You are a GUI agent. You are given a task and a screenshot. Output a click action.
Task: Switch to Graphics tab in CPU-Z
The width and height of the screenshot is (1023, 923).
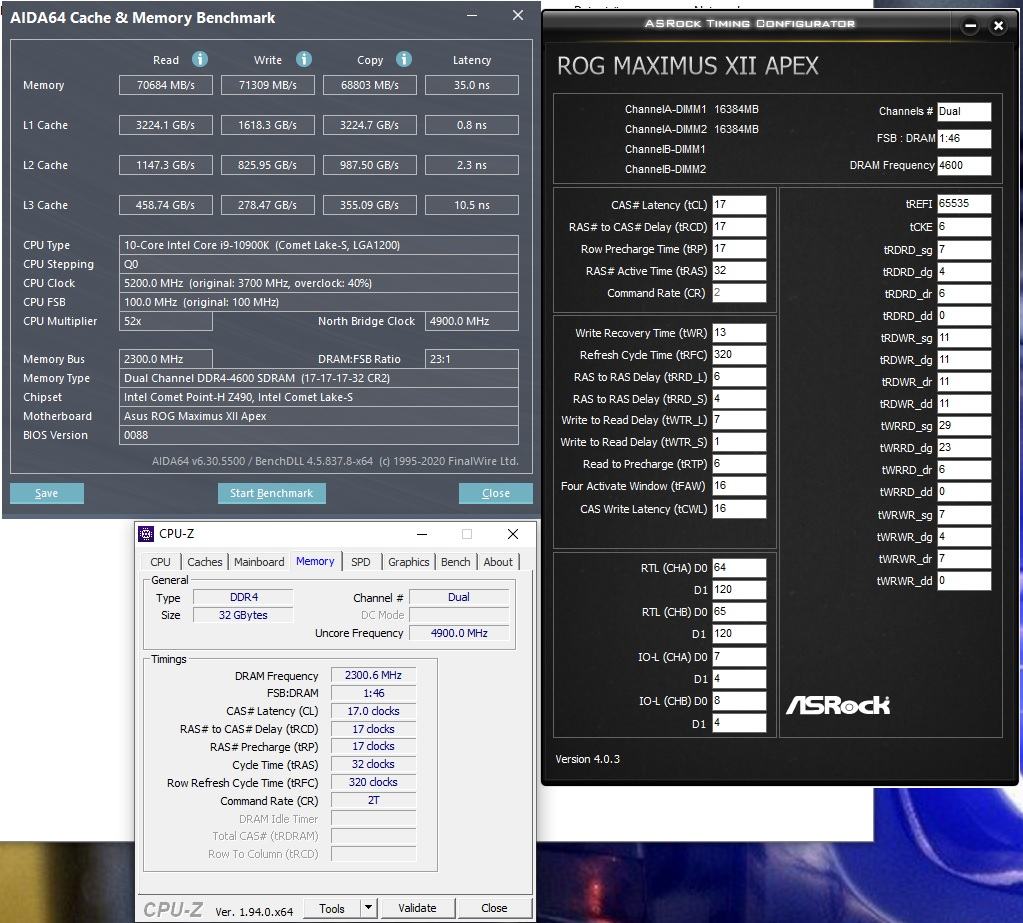408,562
